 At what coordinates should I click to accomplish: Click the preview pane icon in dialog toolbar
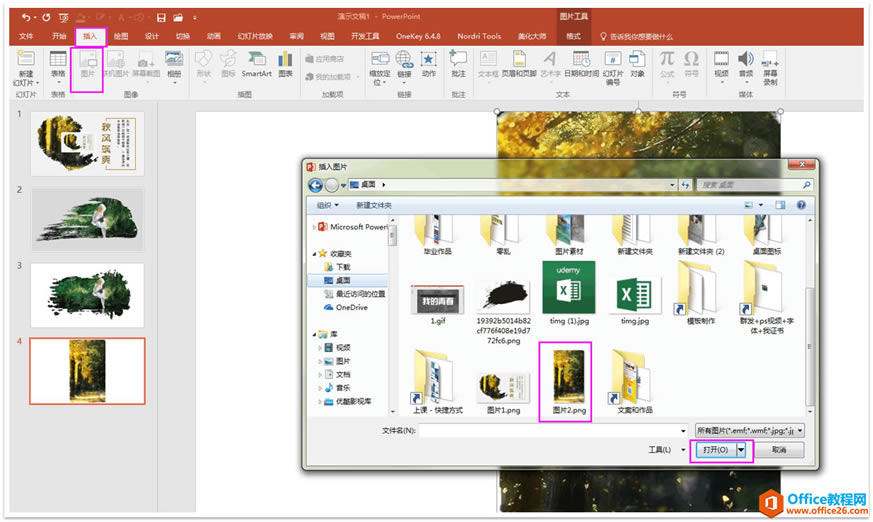(x=781, y=205)
